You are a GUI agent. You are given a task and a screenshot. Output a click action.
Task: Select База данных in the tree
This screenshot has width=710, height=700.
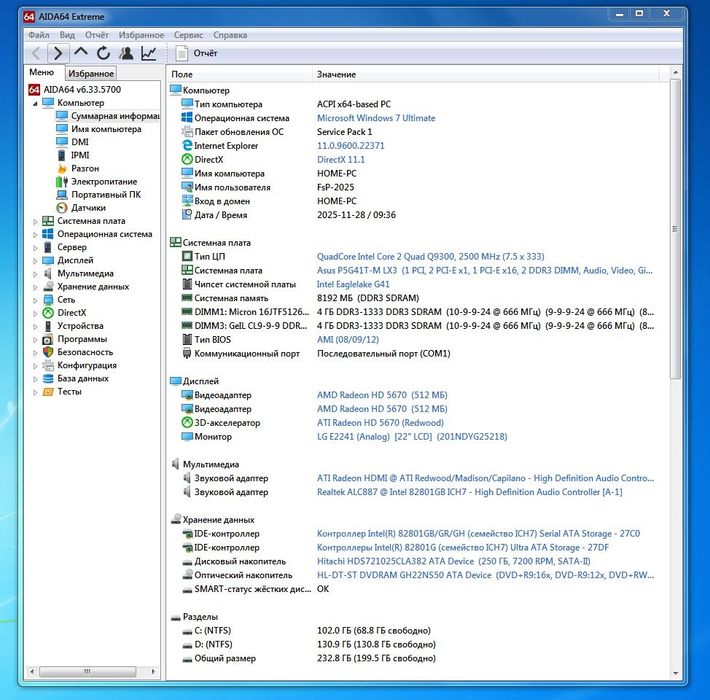(82, 379)
